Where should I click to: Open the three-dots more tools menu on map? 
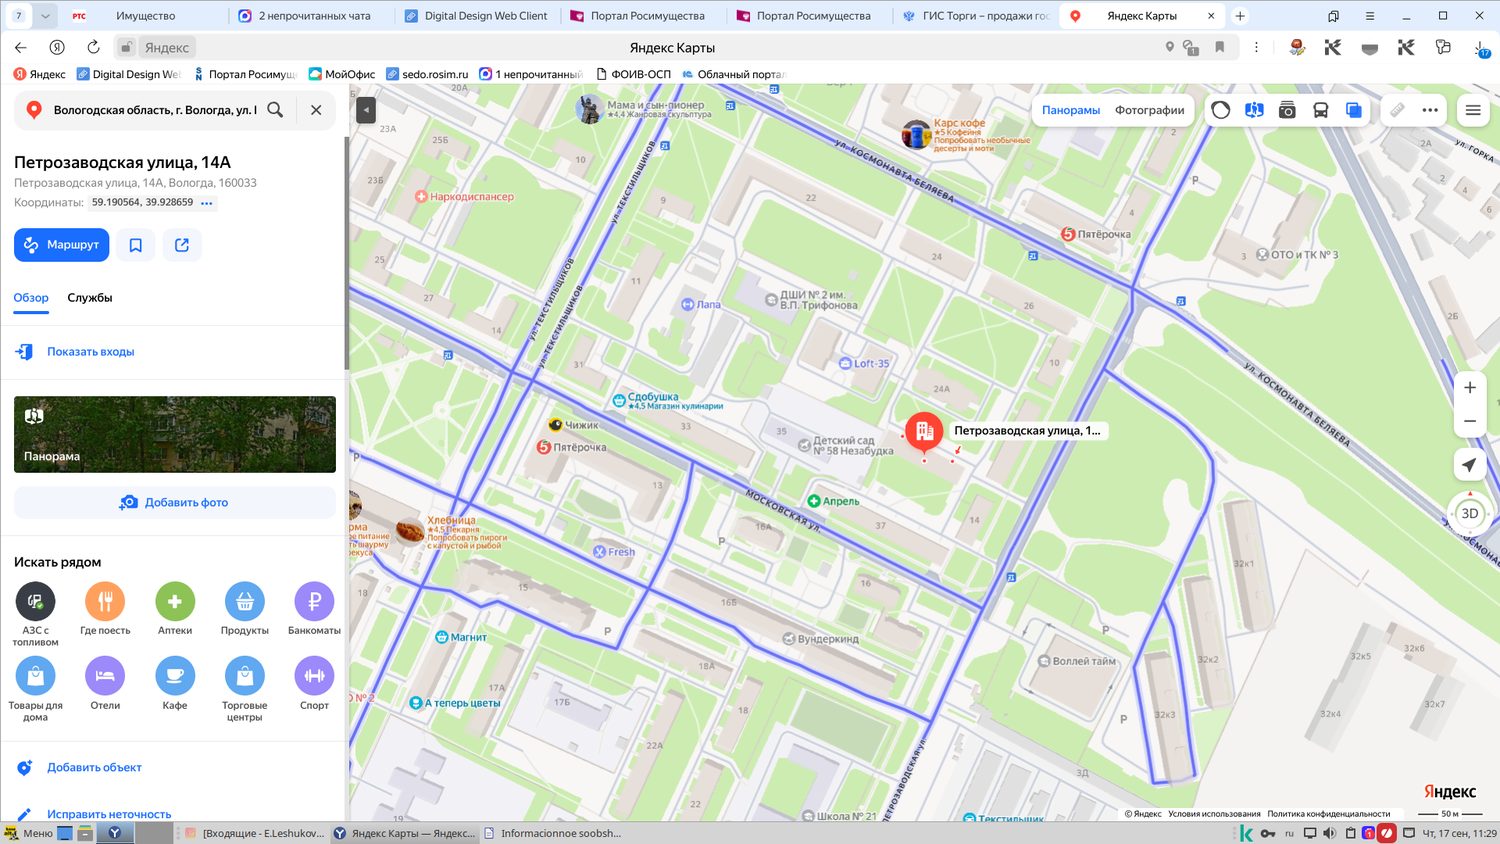coord(1430,110)
